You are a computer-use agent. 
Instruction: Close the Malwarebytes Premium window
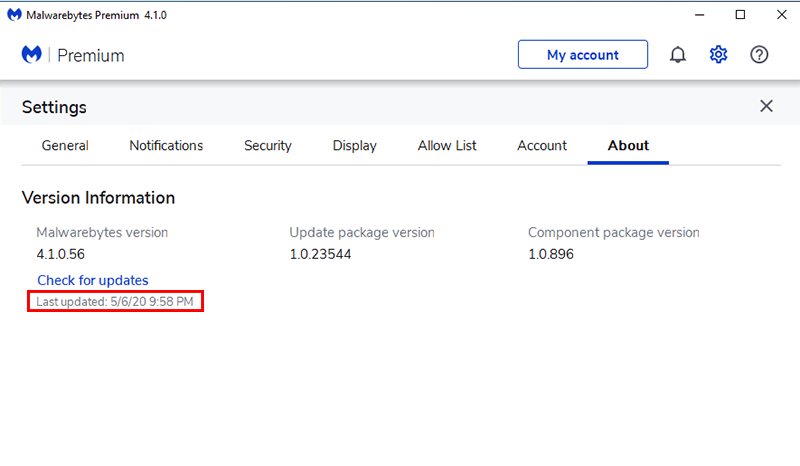780,15
